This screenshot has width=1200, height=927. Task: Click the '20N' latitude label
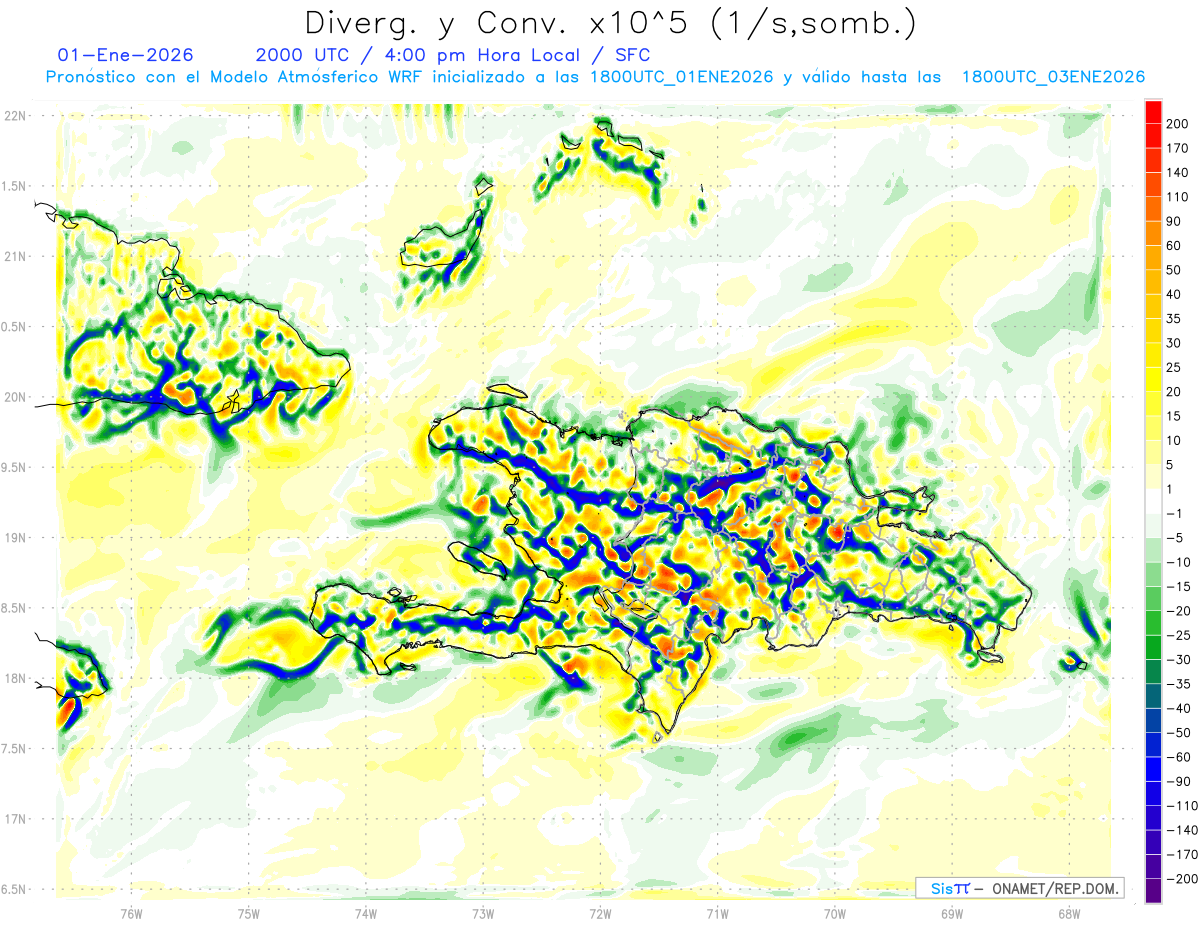click(14, 397)
